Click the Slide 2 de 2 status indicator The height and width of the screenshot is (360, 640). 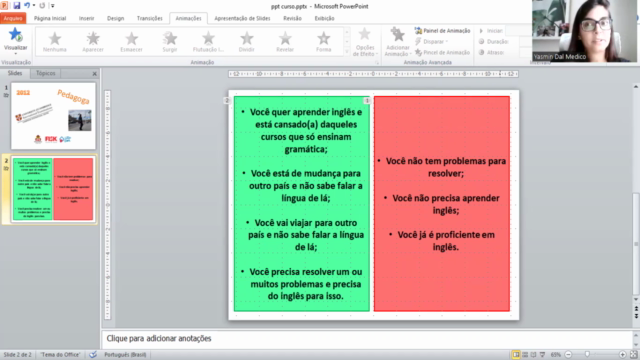click(18, 354)
